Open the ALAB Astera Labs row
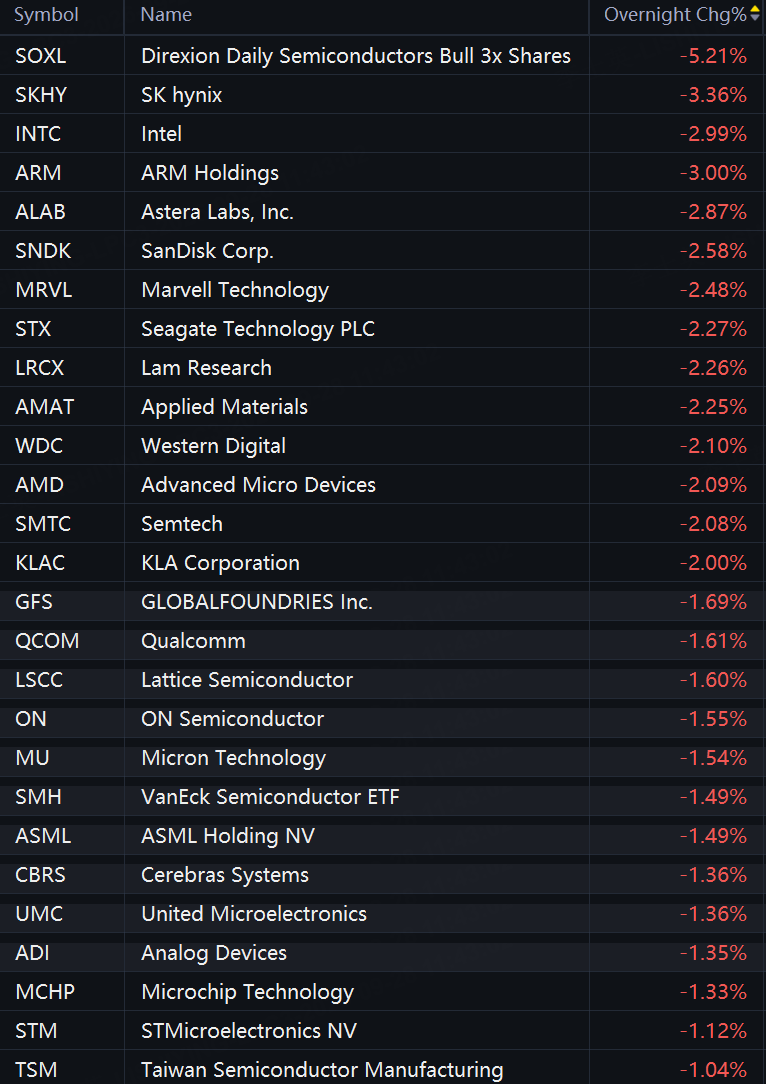Image resolution: width=766 pixels, height=1084 pixels. coord(383,212)
